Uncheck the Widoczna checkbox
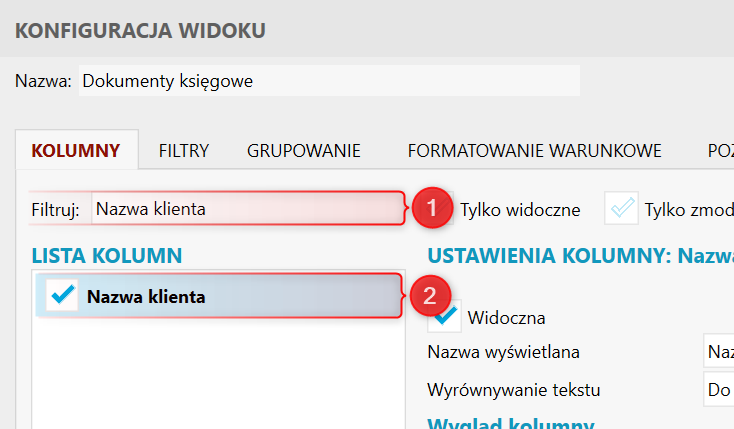The width and height of the screenshot is (734, 429). (443, 317)
